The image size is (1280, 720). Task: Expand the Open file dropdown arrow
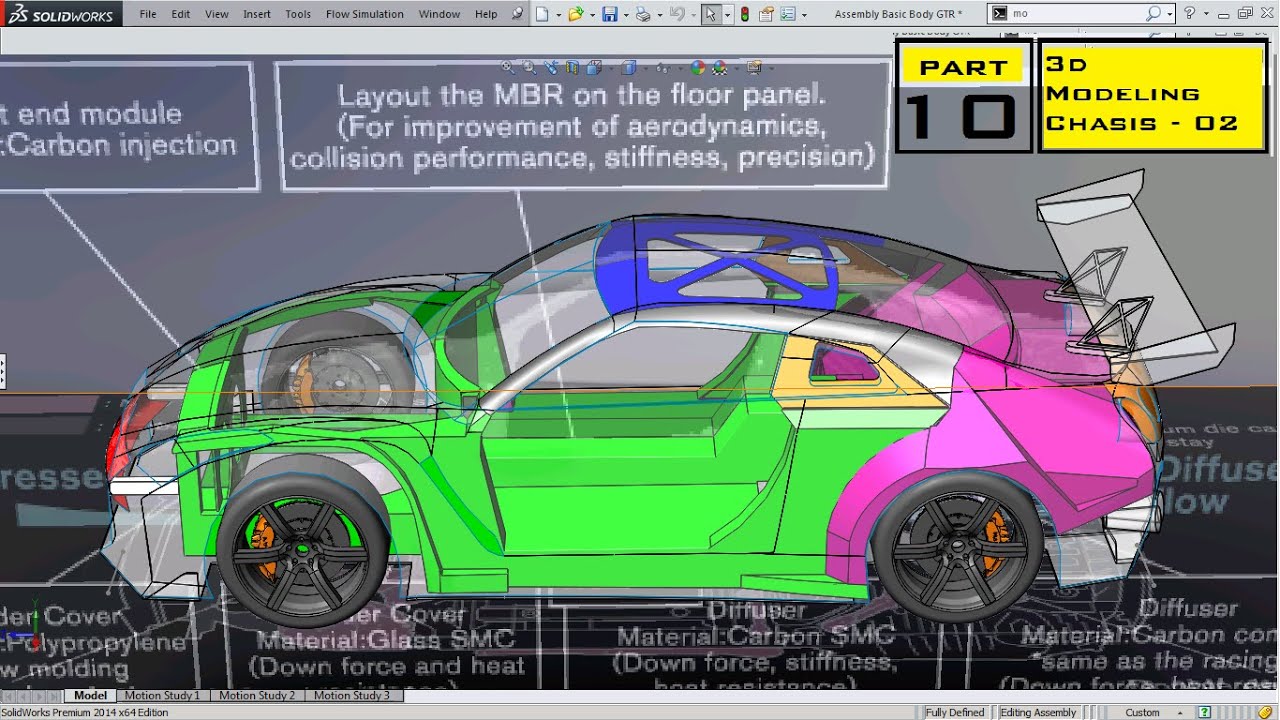click(591, 15)
